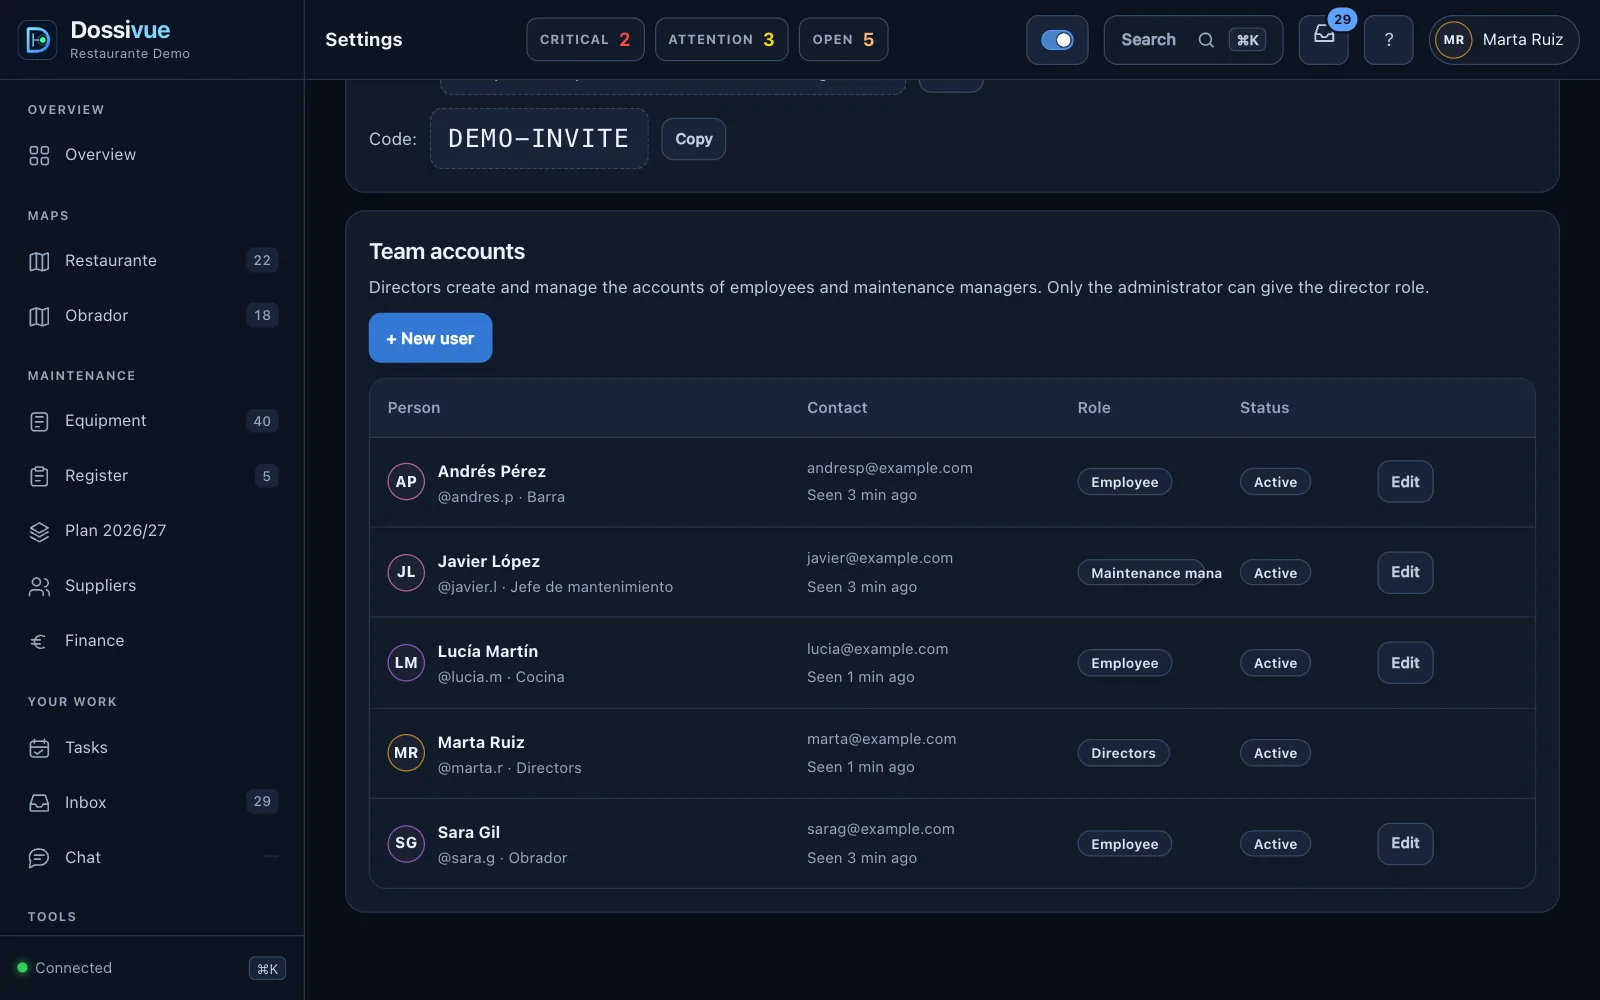
Task: Click the Person column header
Action: tap(414, 408)
